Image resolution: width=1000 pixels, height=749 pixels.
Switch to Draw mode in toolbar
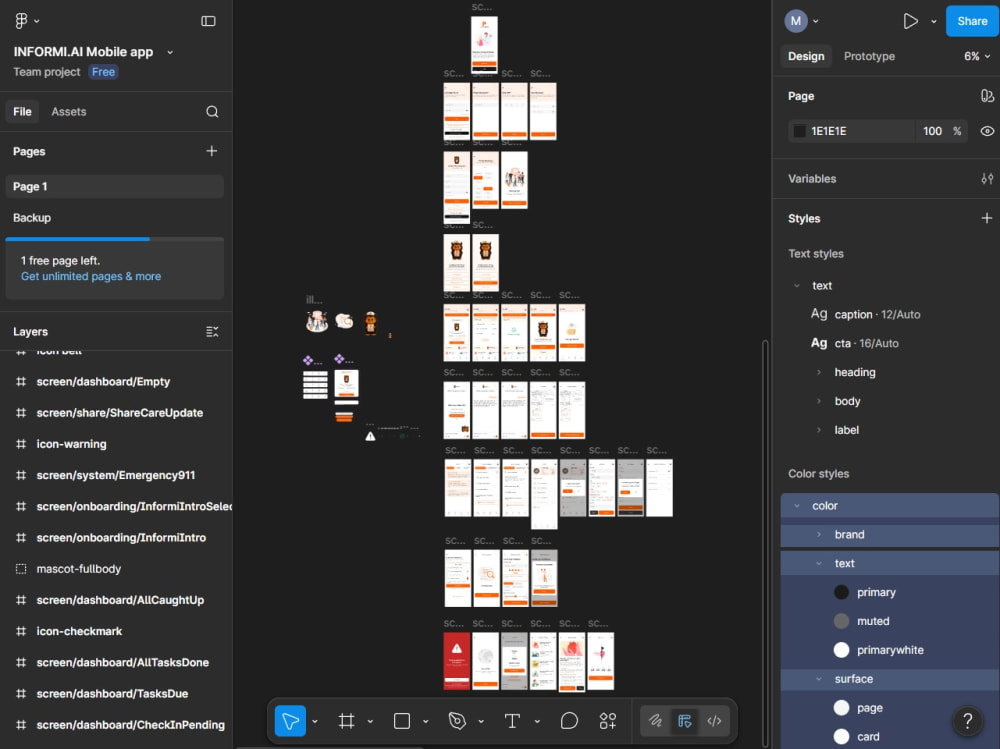click(655, 721)
